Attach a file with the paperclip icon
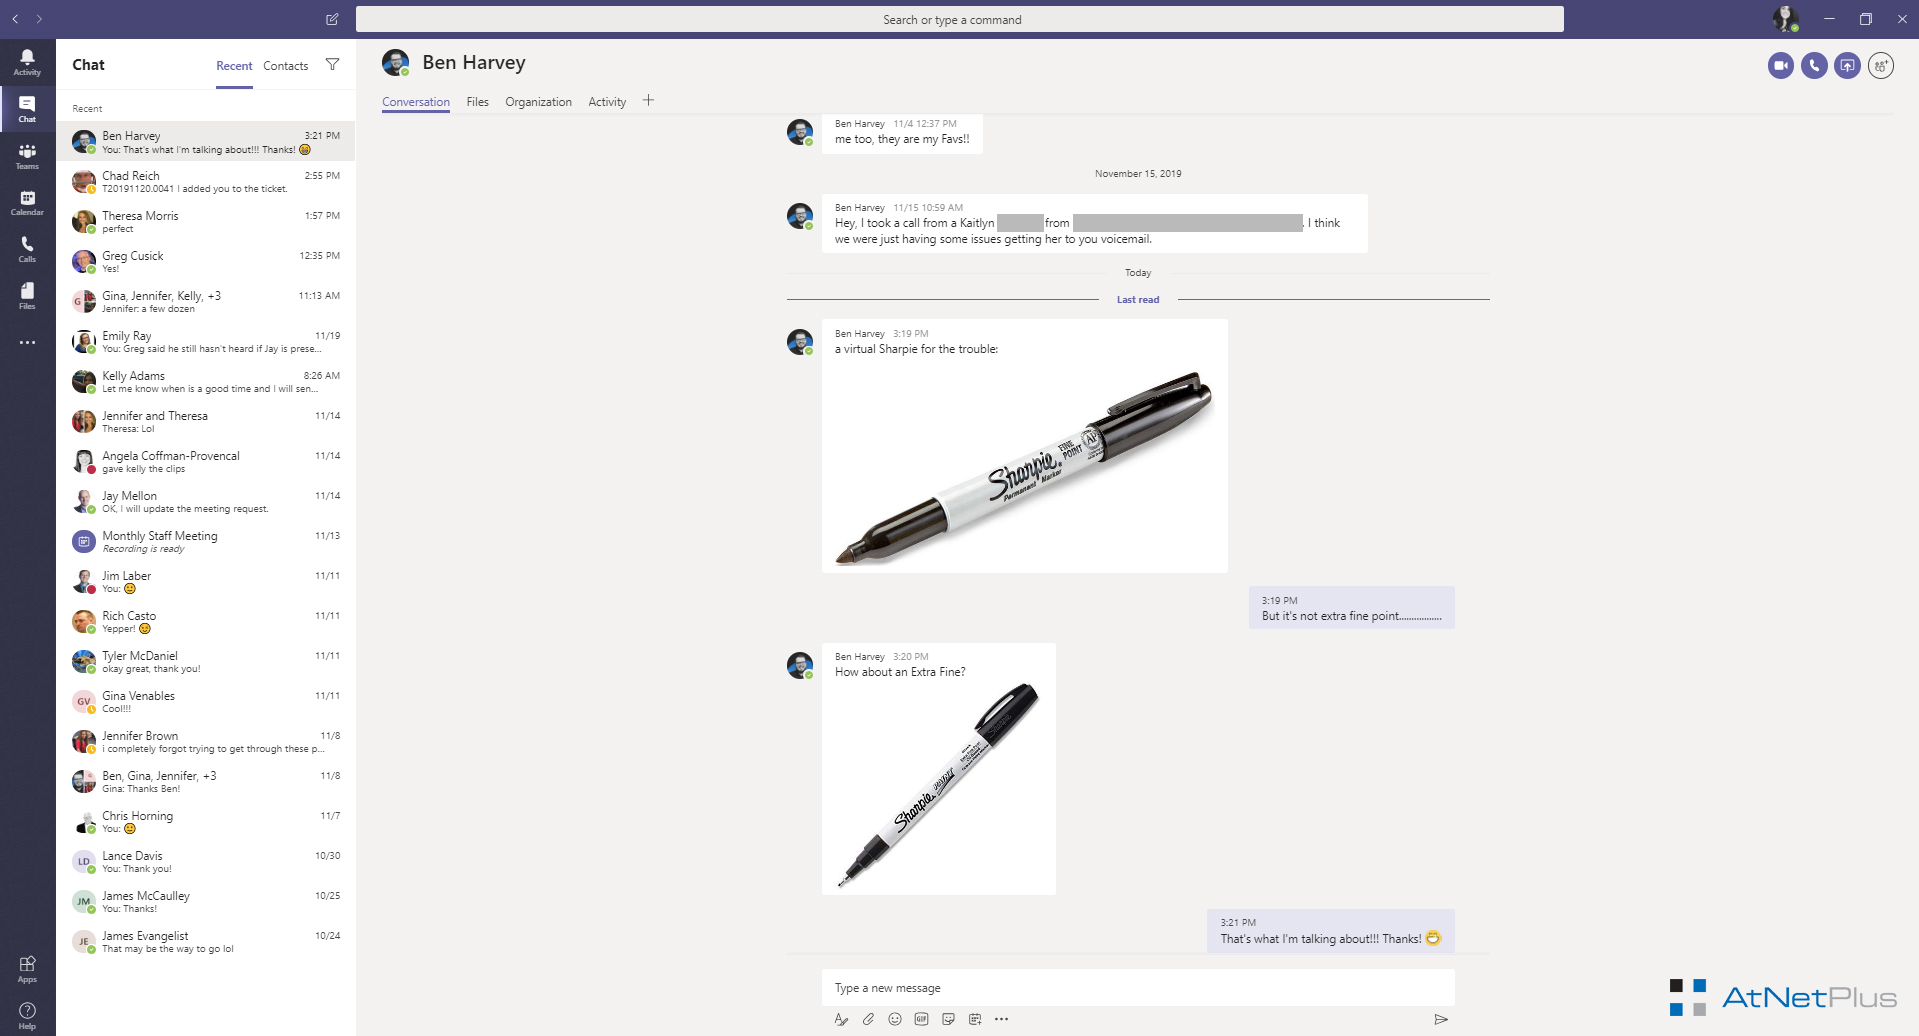This screenshot has width=1919, height=1036. coord(868,1019)
